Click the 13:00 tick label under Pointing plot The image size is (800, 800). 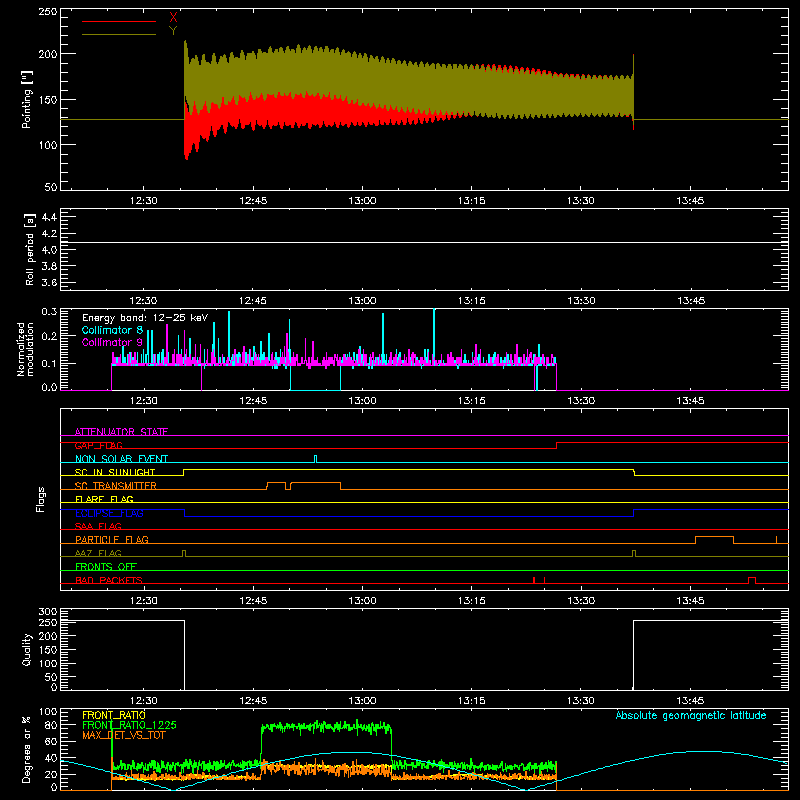click(x=362, y=201)
